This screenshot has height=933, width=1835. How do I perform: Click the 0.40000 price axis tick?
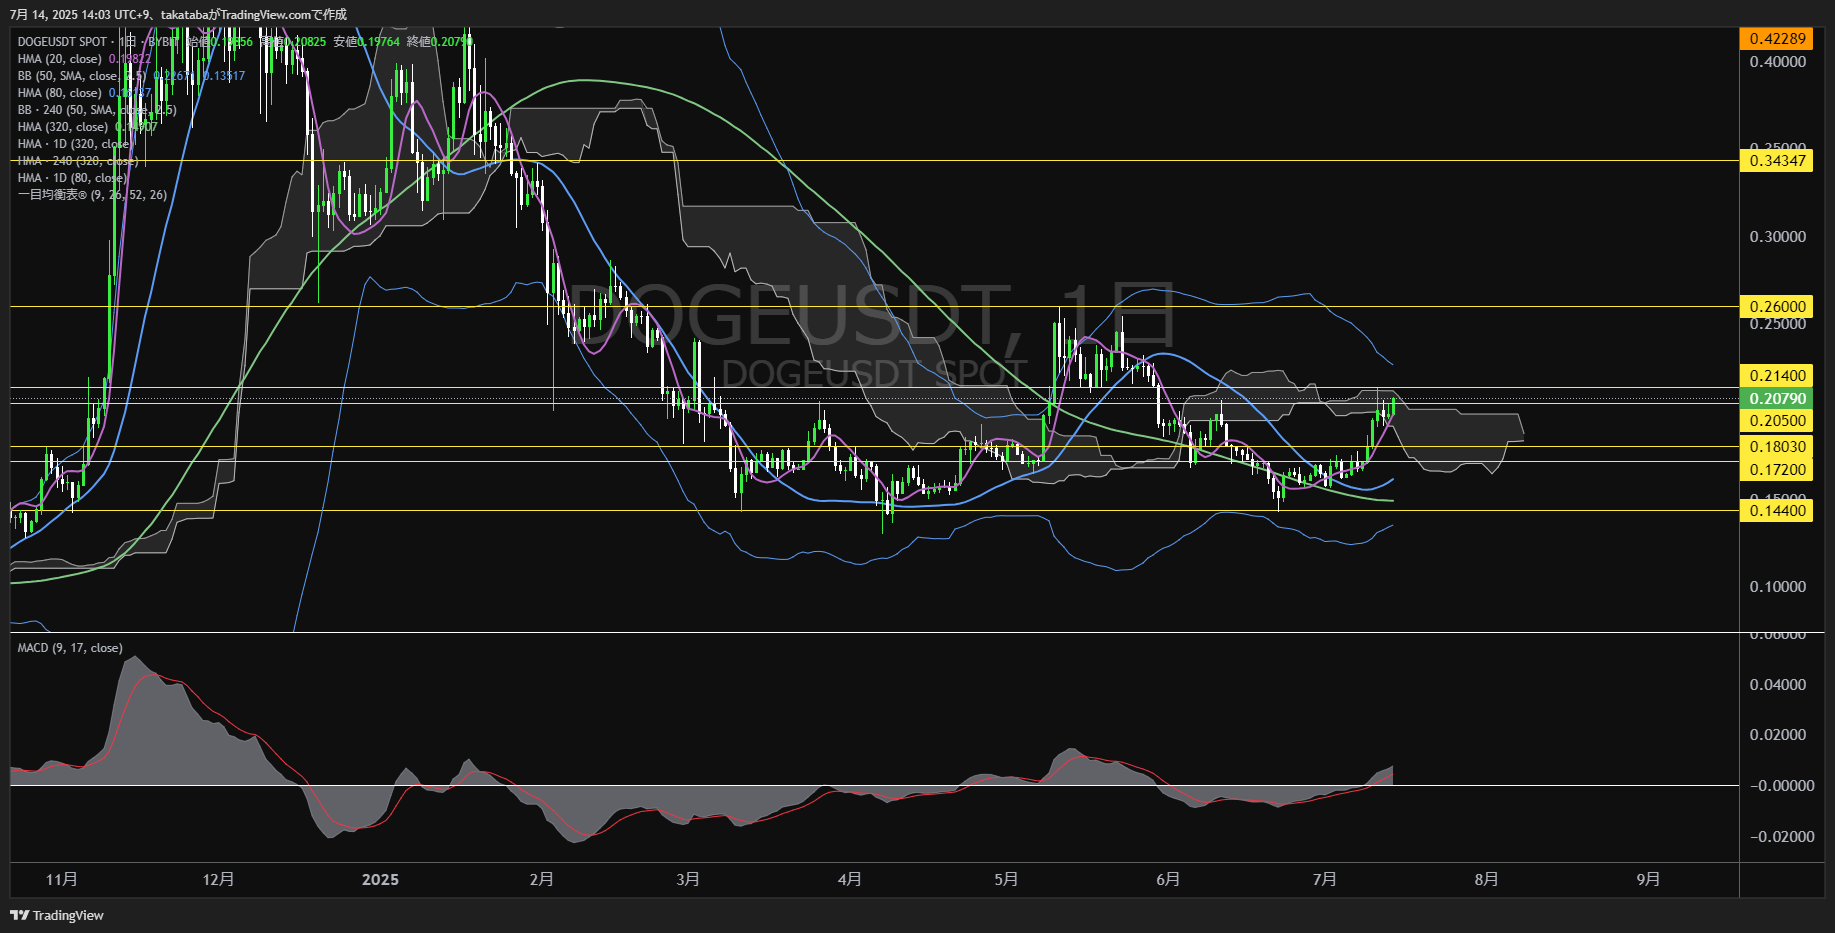(1778, 62)
